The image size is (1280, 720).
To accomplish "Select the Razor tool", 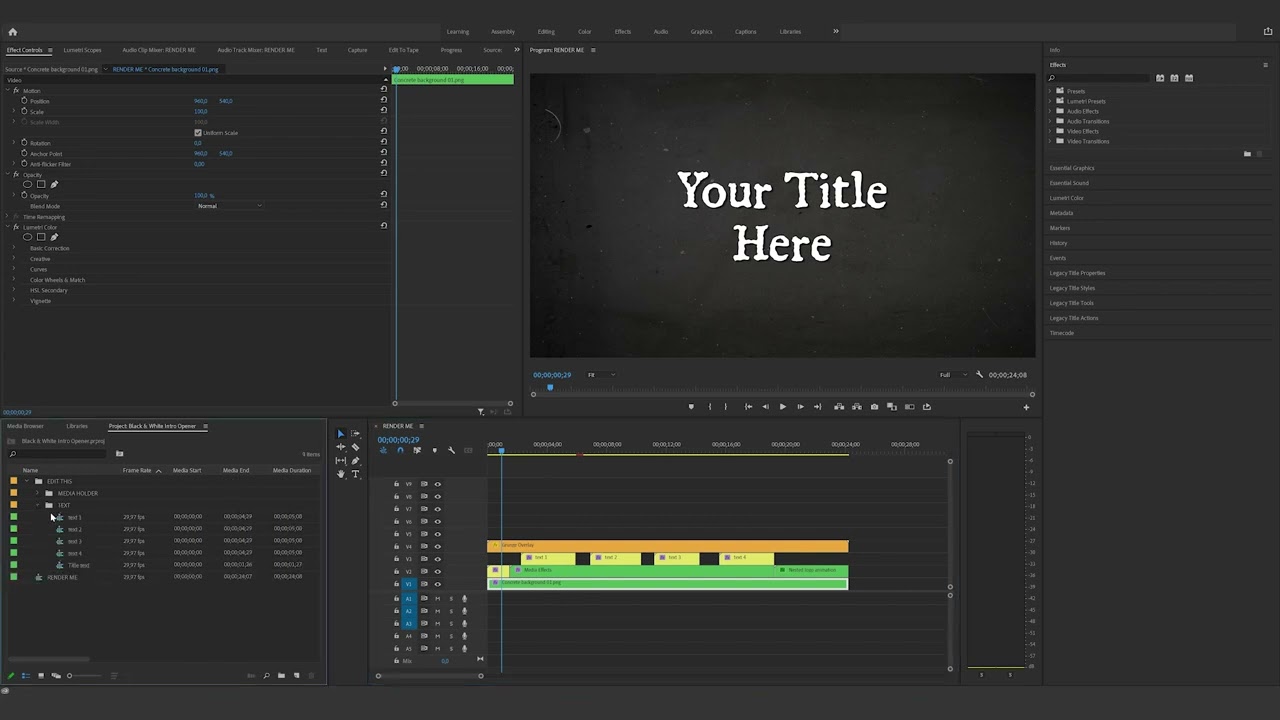I will [355, 447].
